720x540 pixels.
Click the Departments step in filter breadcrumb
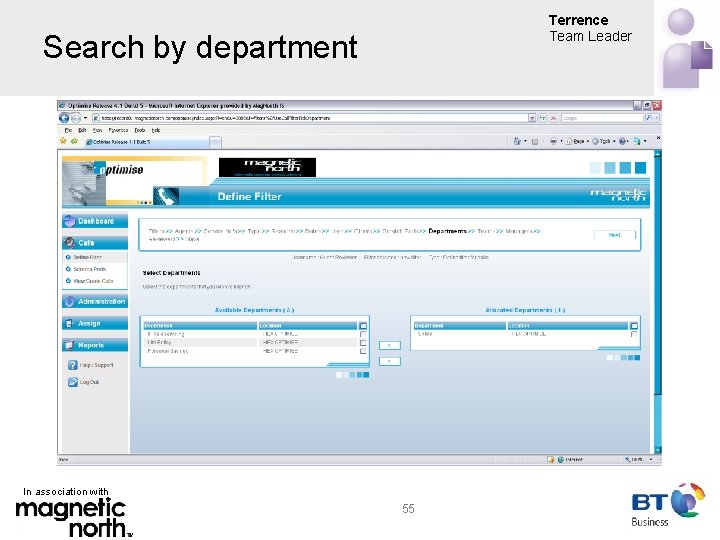click(447, 231)
